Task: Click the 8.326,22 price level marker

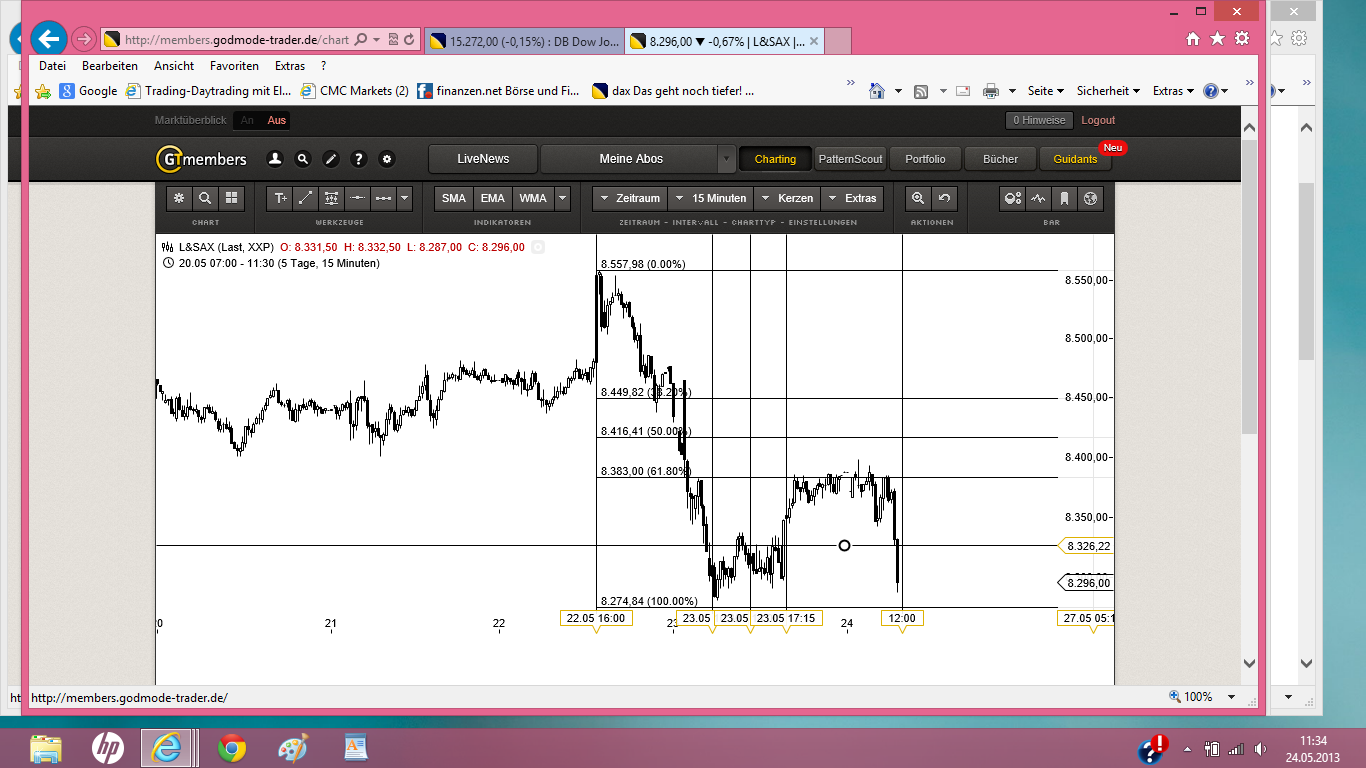Action: 1087,546
